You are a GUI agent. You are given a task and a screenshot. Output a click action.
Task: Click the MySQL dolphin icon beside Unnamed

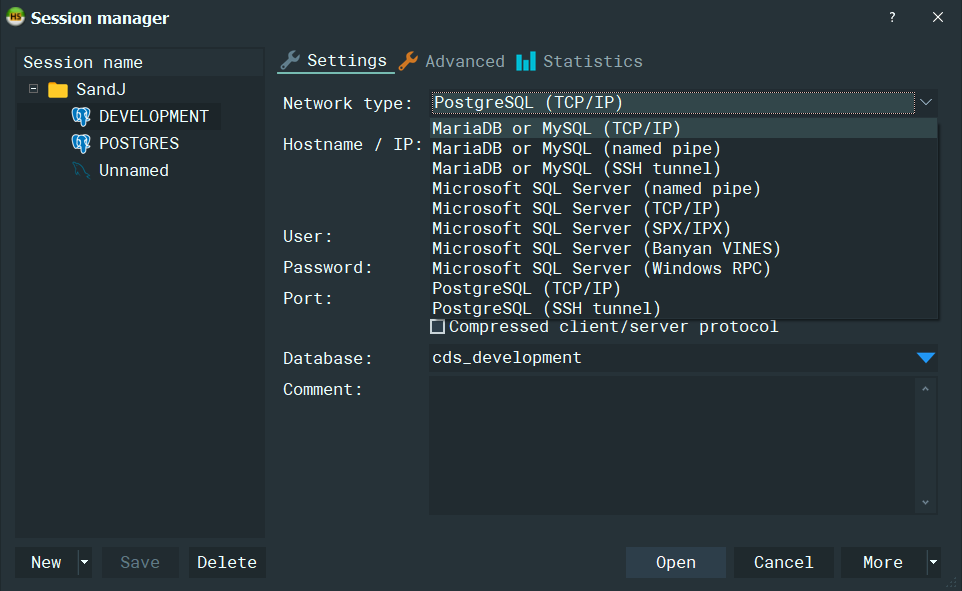tap(81, 170)
